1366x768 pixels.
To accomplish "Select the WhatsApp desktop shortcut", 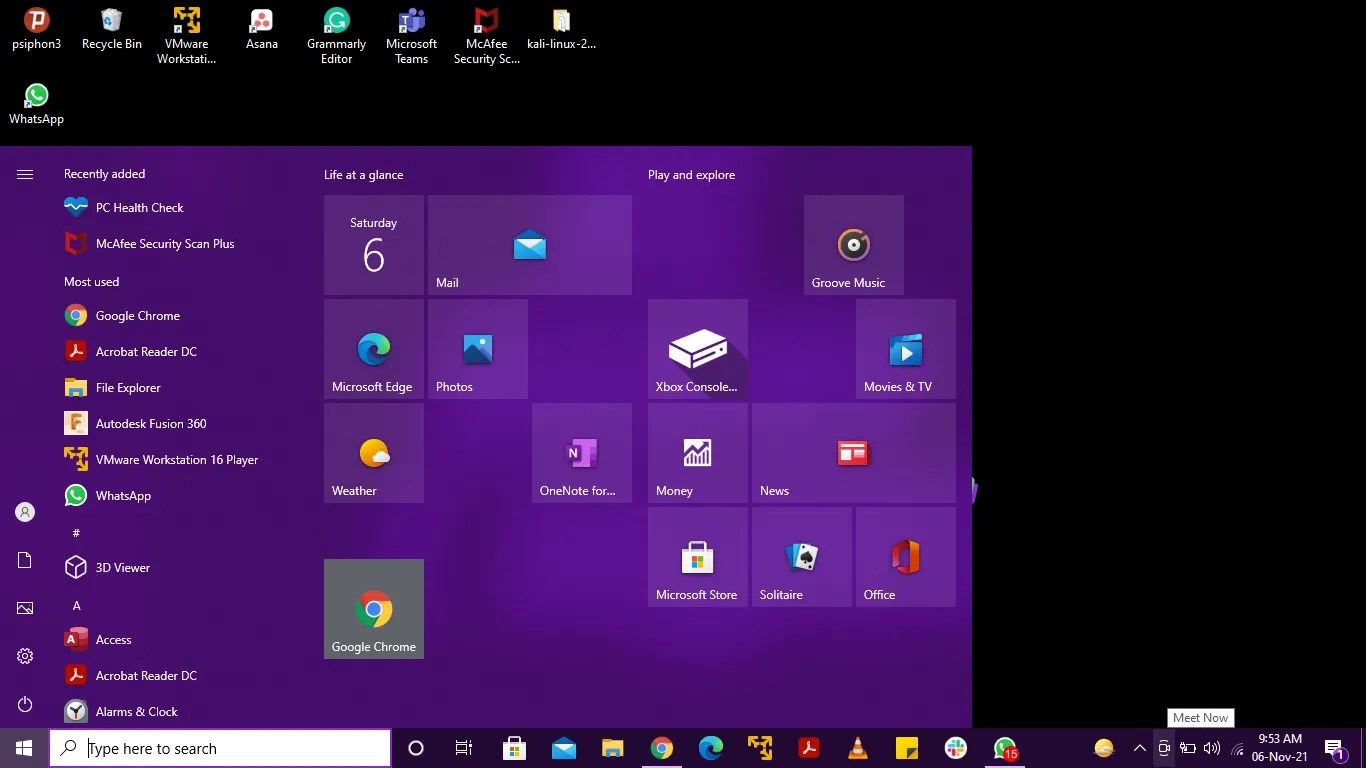I will 37,104.
